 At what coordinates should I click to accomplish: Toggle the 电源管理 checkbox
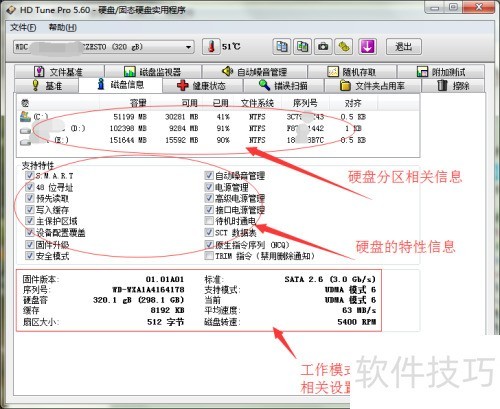click(x=209, y=187)
